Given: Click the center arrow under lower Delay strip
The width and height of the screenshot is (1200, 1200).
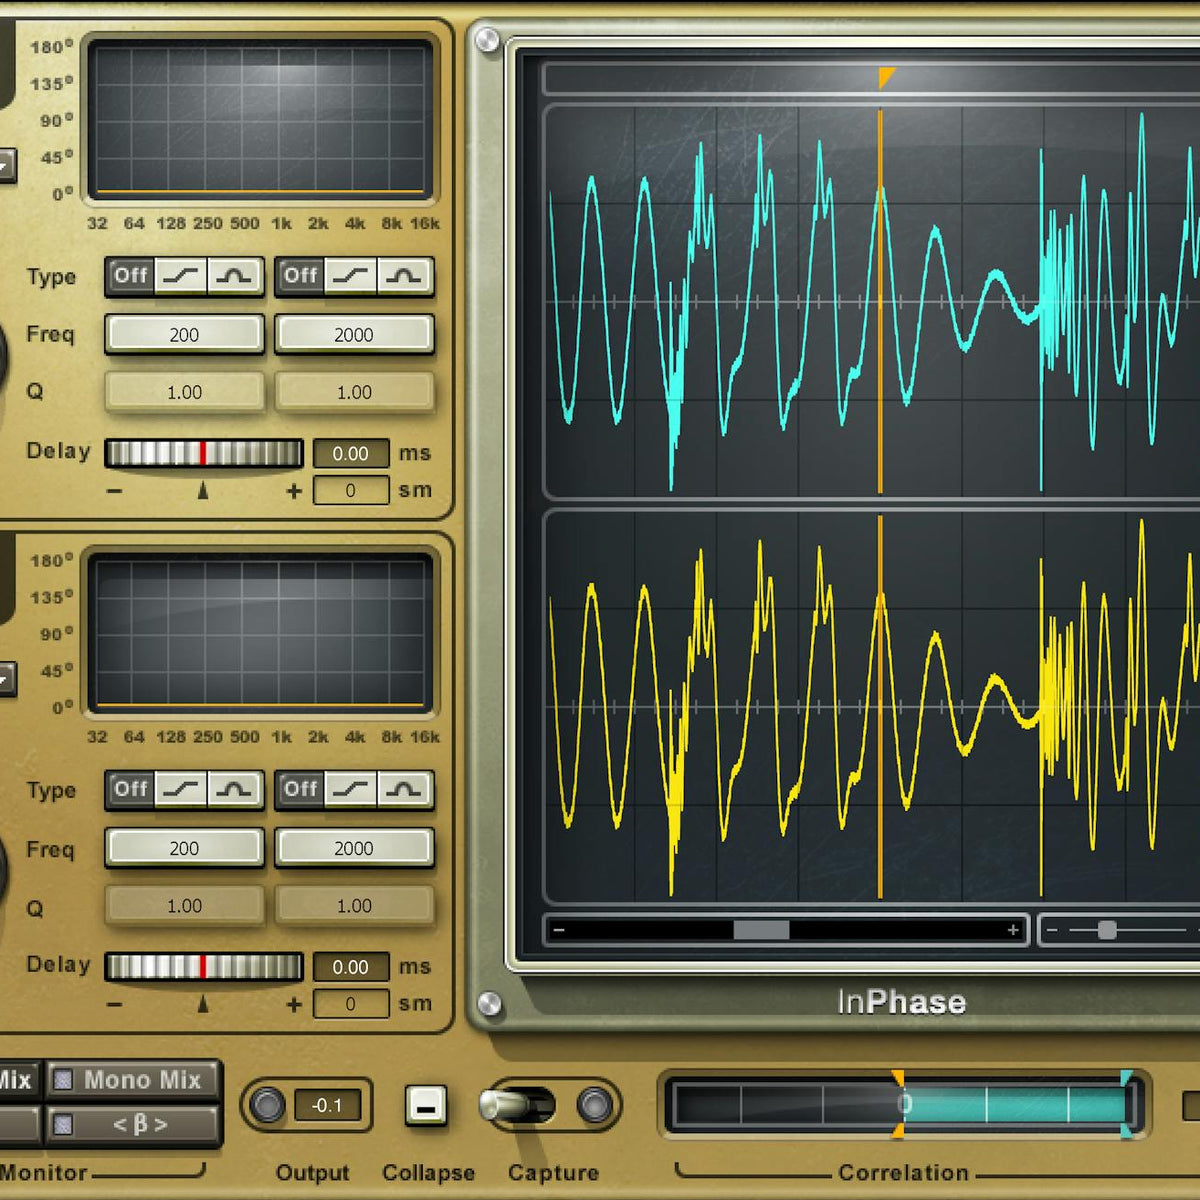Looking at the screenshot, I should [x=203, y=1003].
